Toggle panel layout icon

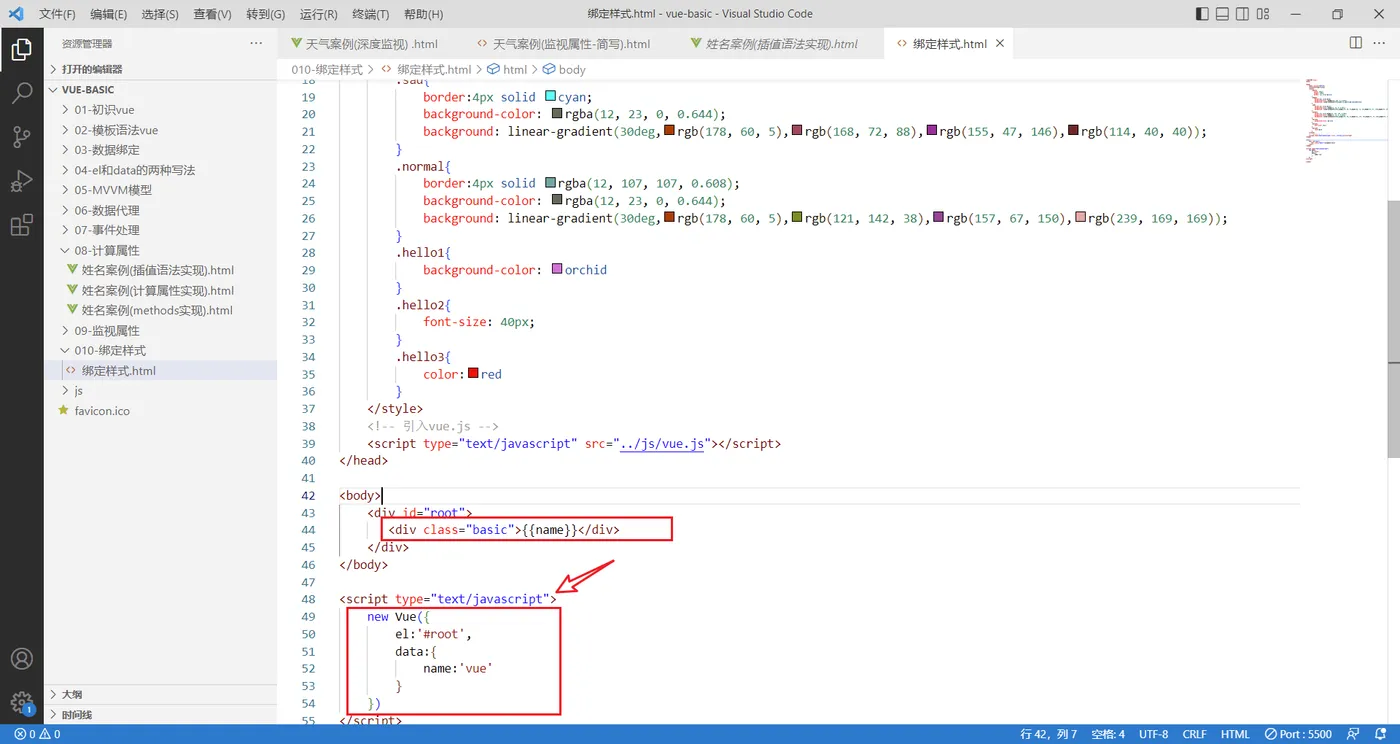click(1222, 14)
